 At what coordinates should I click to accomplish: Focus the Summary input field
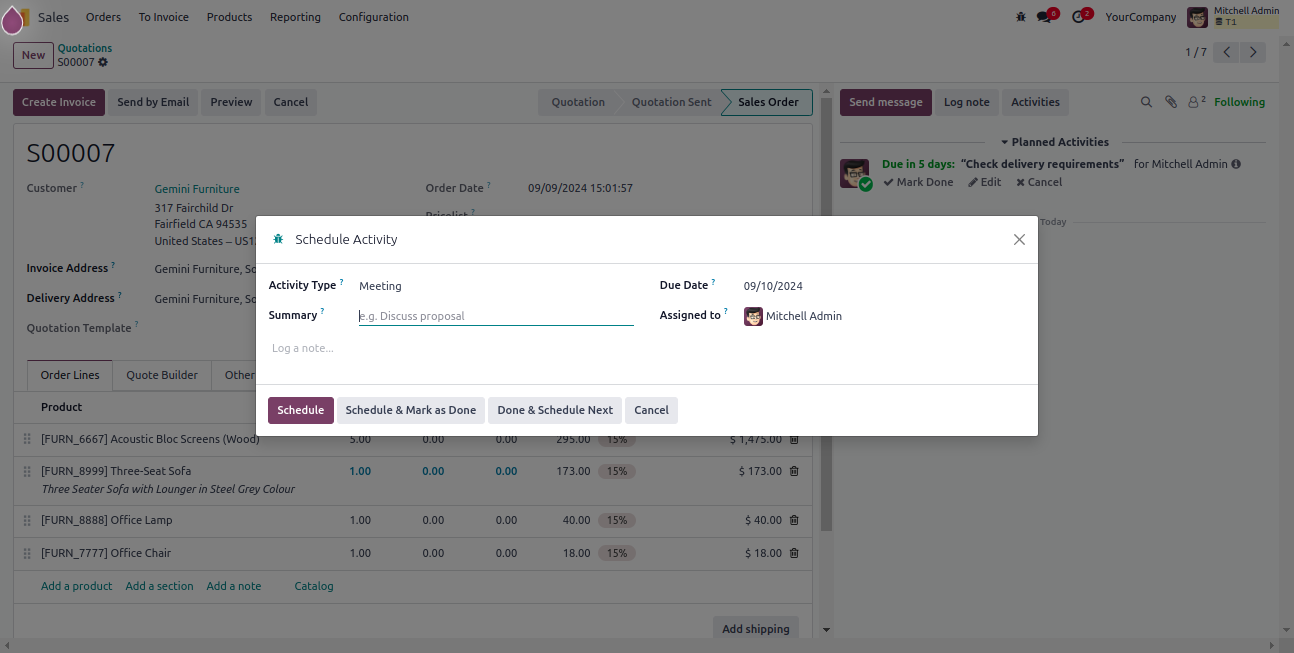[496, 316]
